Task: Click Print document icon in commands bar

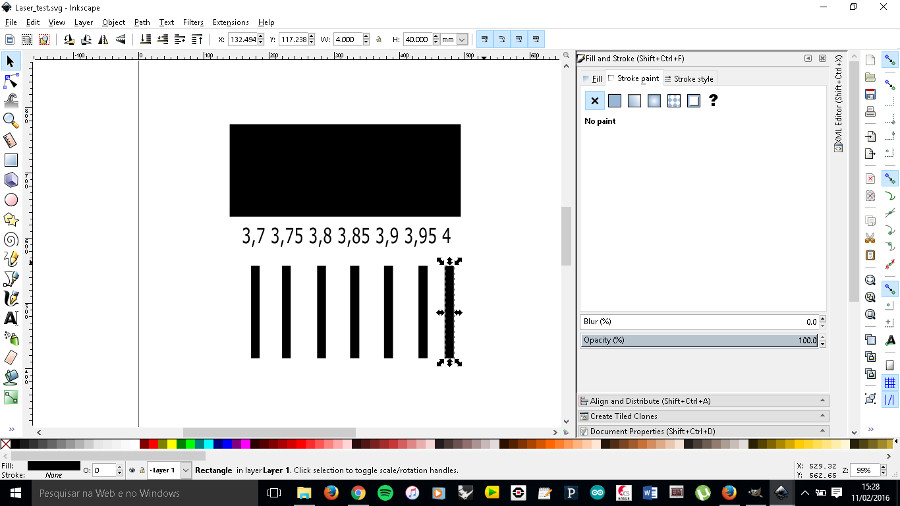Action: [870, 112]
